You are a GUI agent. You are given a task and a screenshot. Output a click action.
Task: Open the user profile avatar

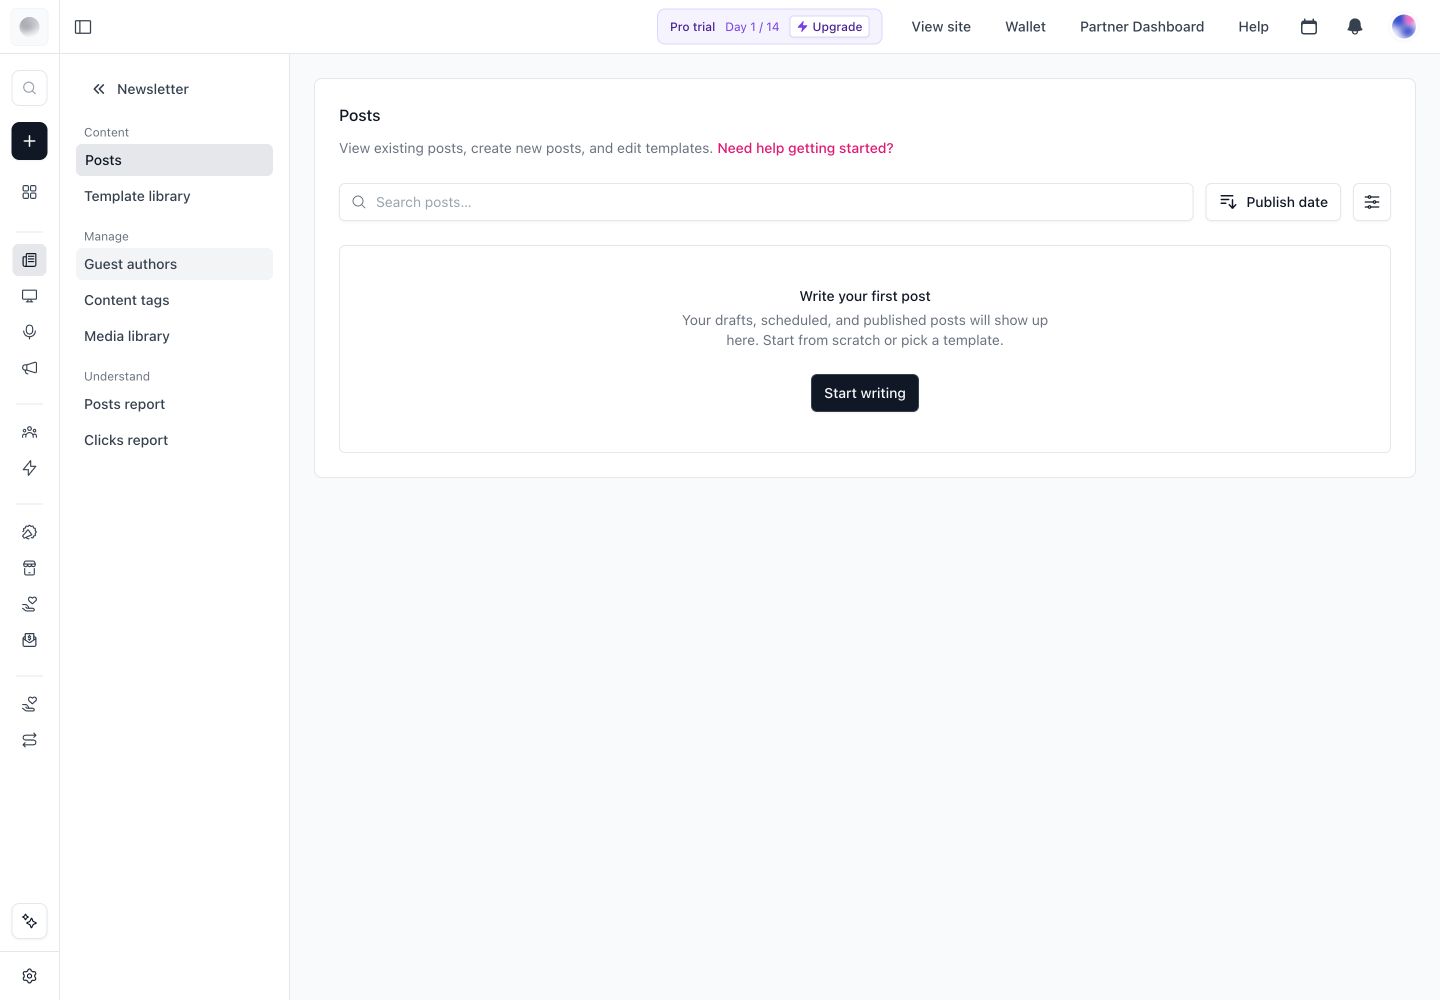1404,27
